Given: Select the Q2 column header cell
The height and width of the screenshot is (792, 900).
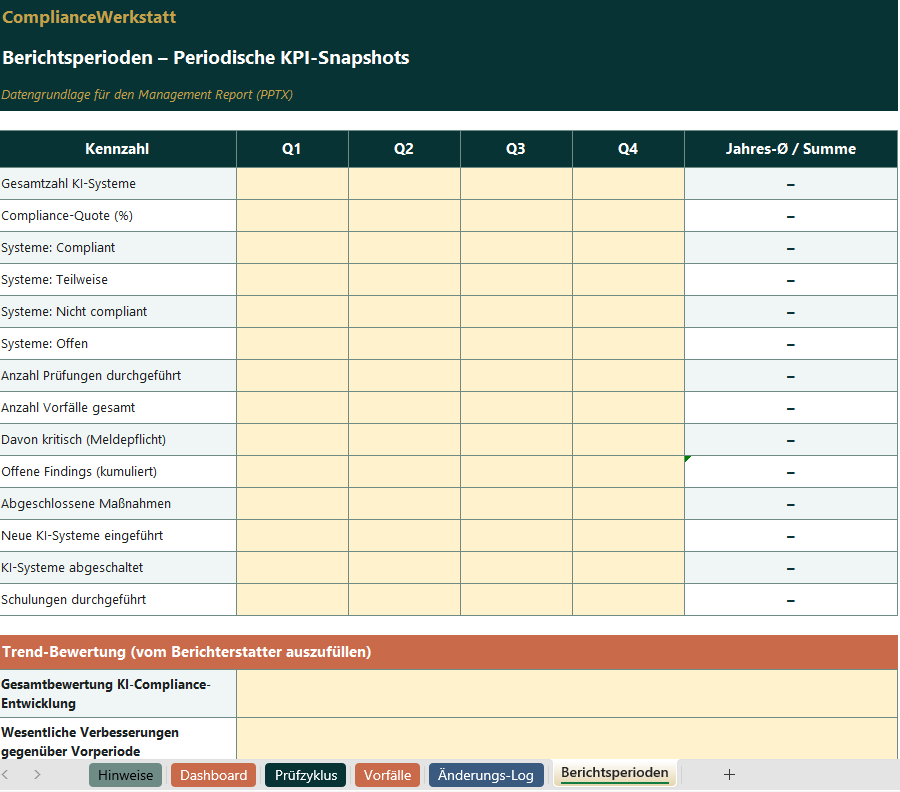Looking at the screenshot, I should pos(404,148).
